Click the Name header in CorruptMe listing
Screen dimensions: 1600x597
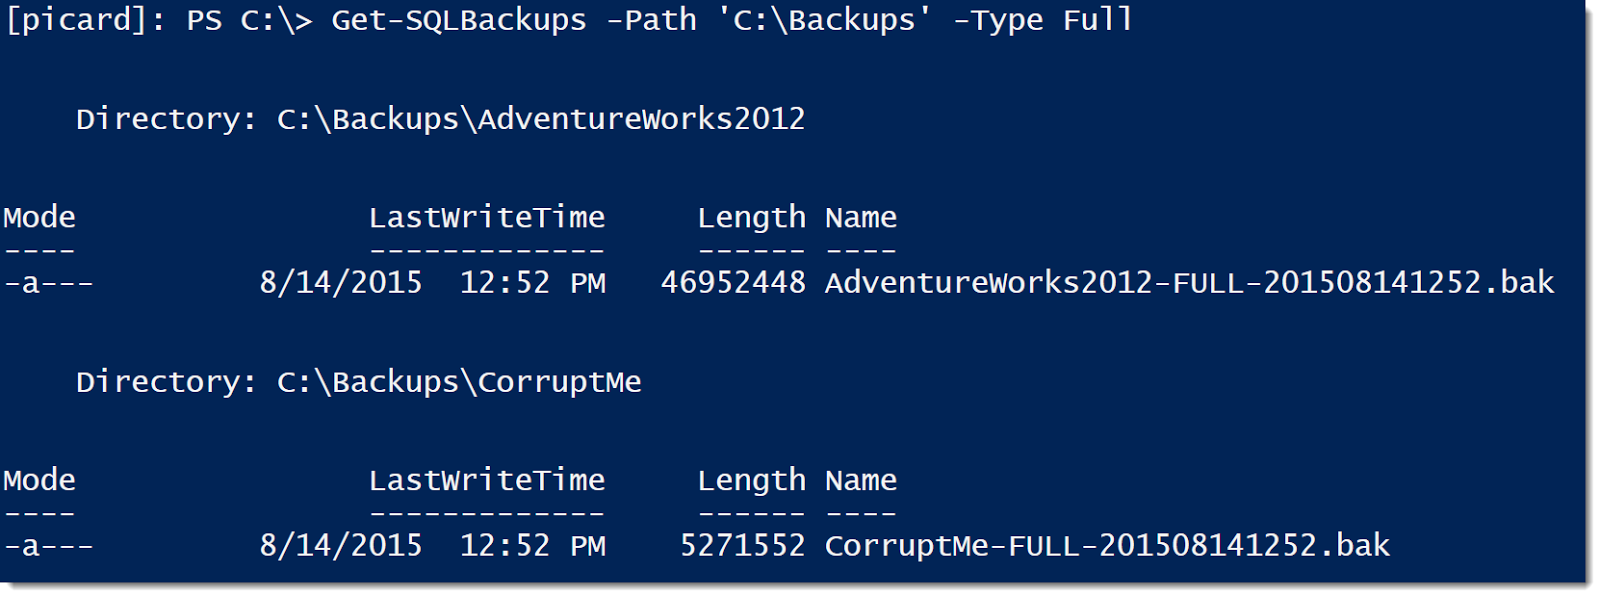[861, 481]
